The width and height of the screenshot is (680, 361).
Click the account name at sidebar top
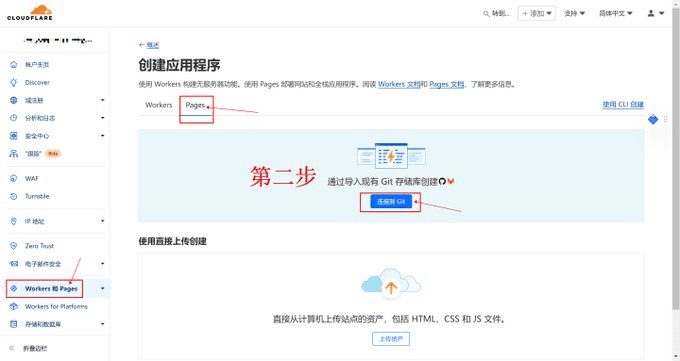pyautogui.click(x=58, y=40)
